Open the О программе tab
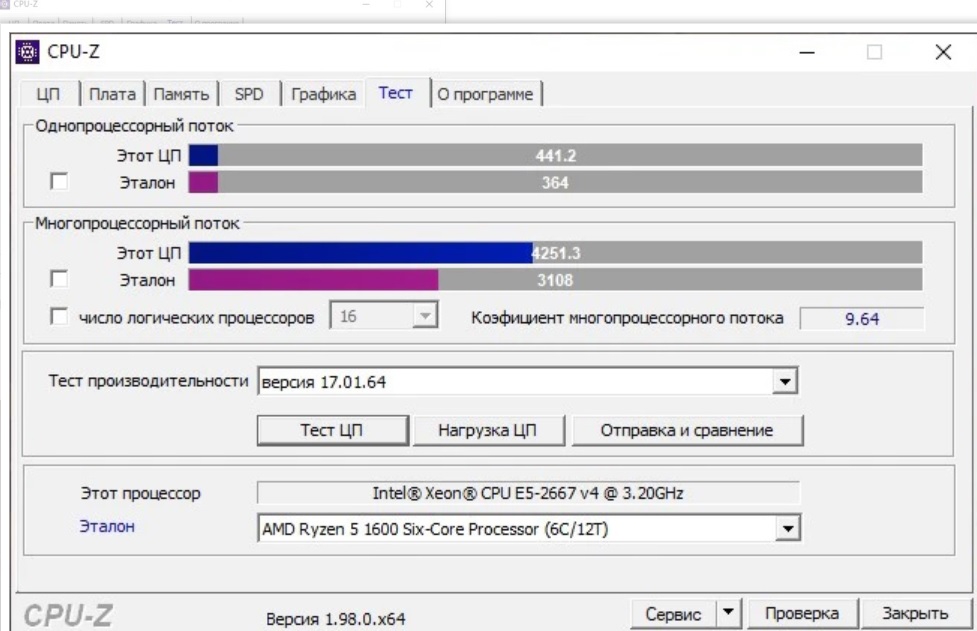 485,94
